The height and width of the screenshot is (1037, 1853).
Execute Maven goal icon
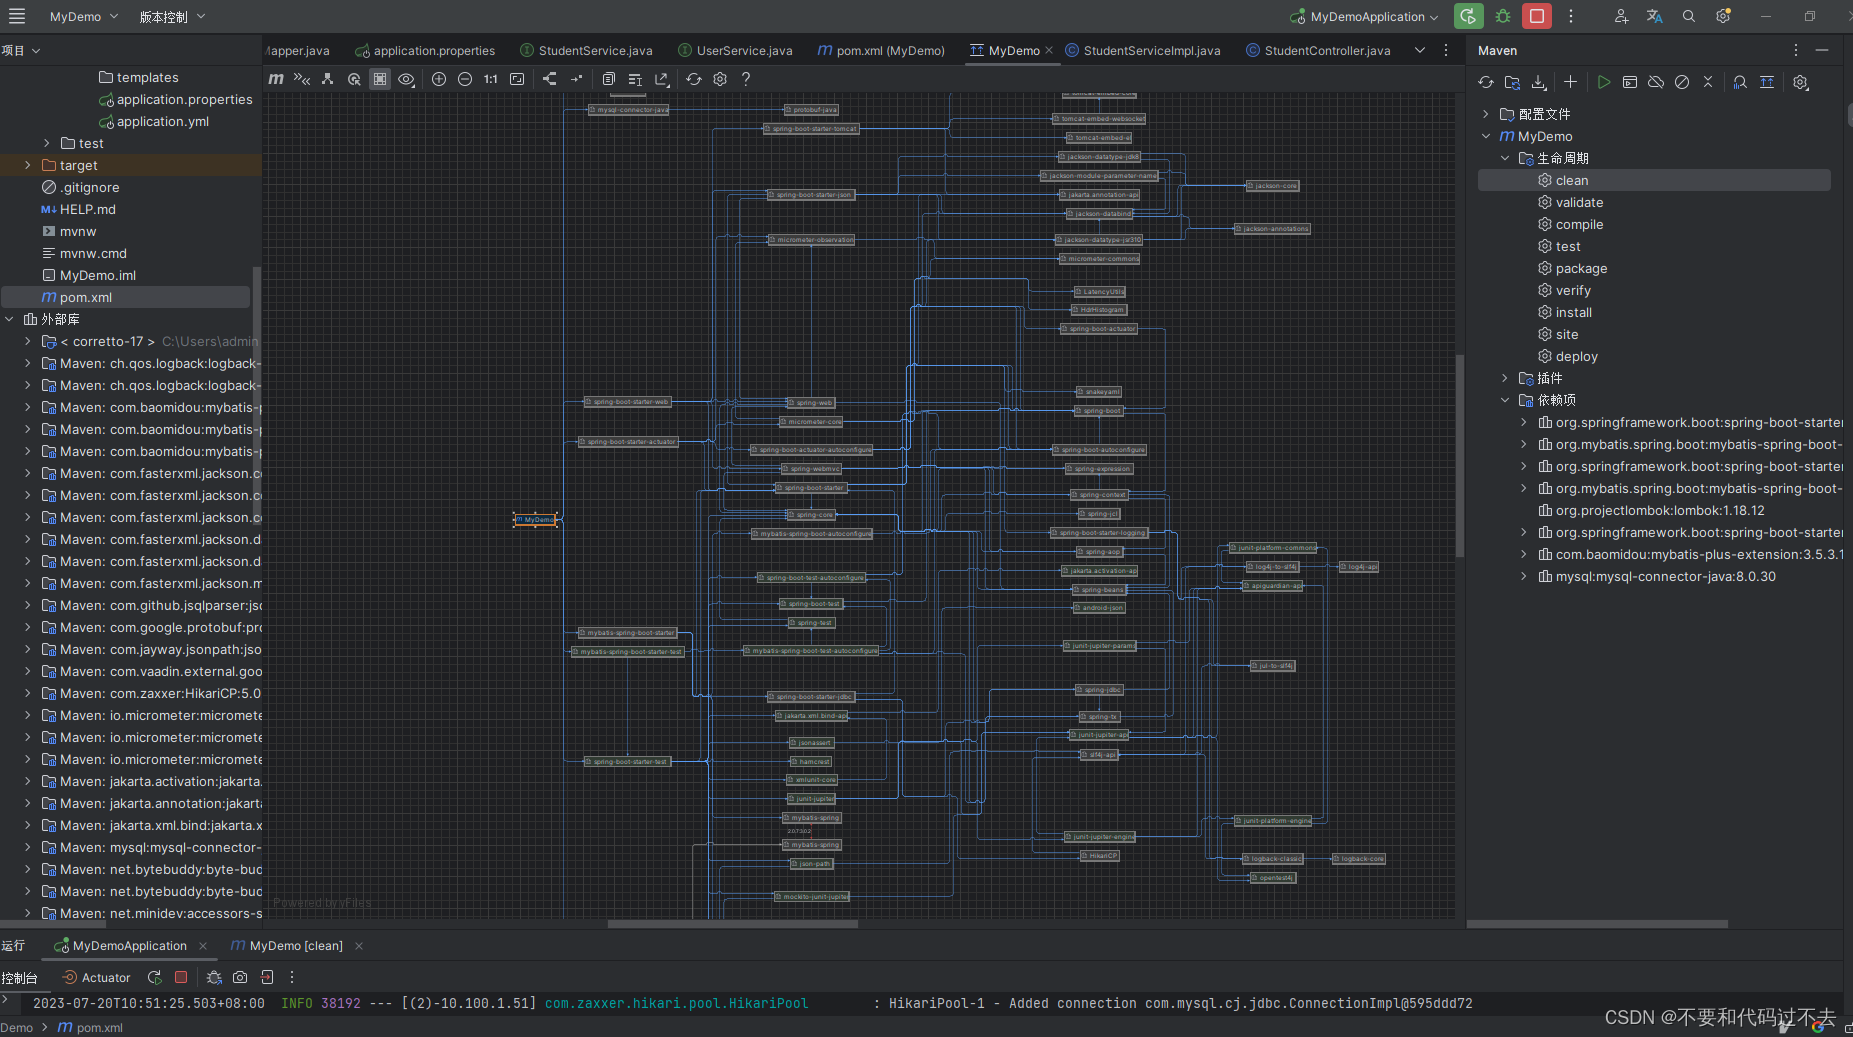coord(1630,83)
